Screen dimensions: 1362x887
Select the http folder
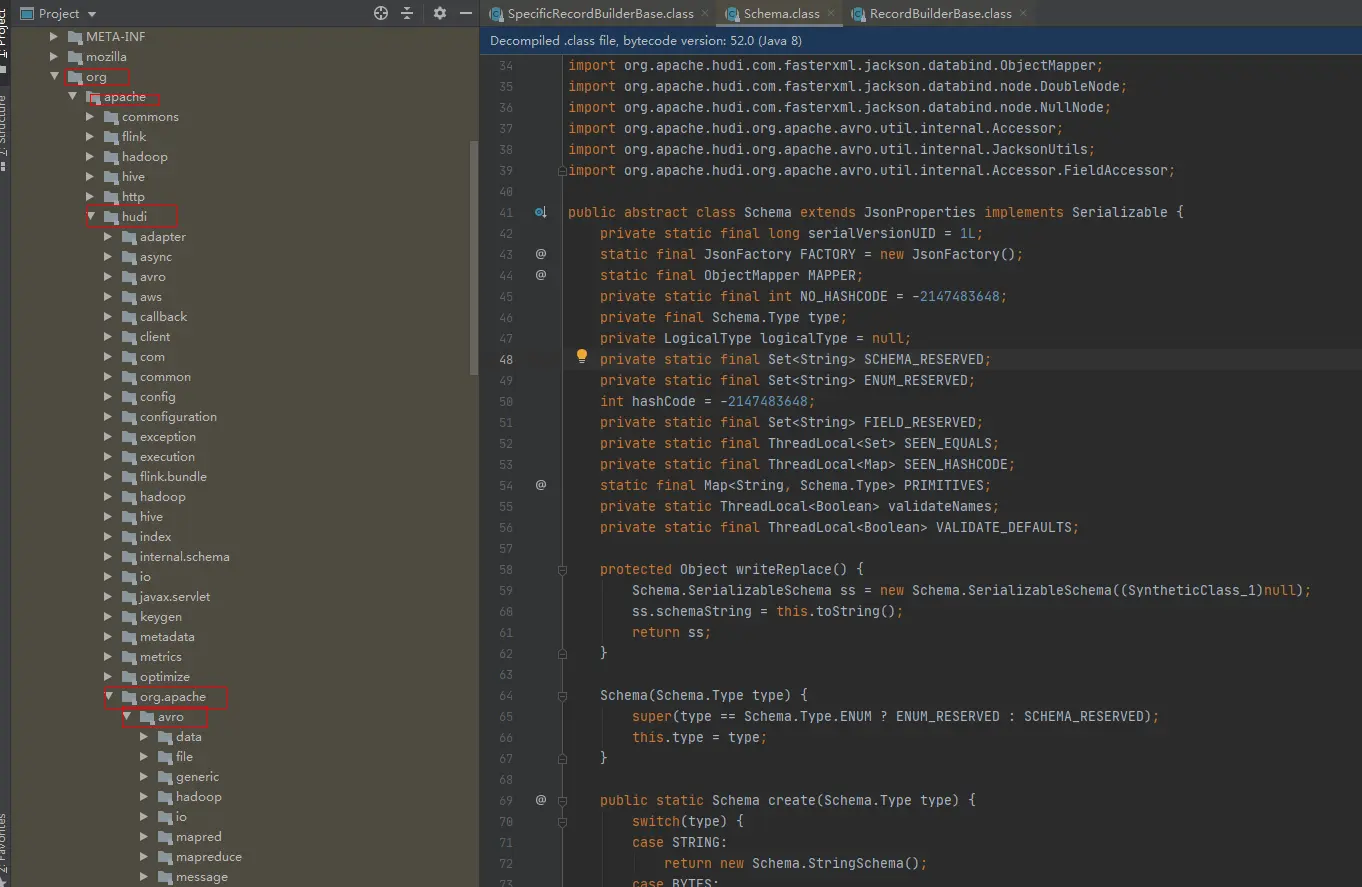coord(133,197)
